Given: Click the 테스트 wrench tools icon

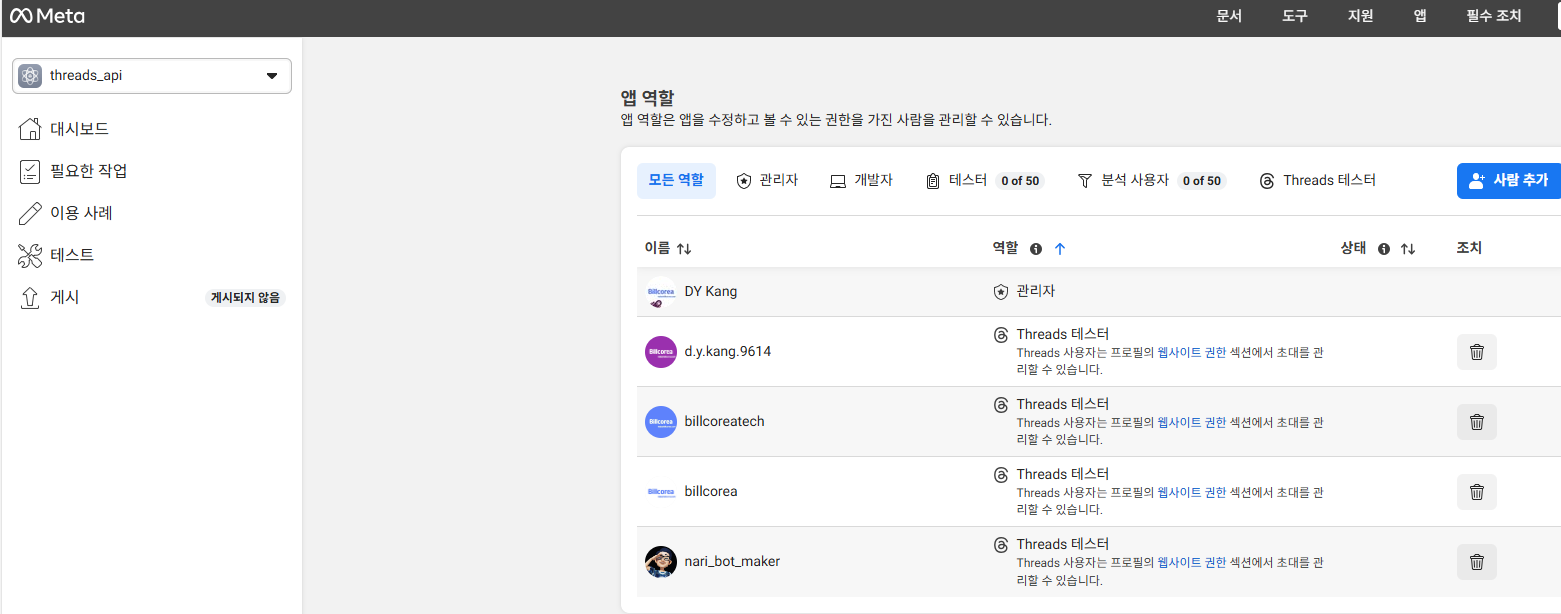Looking at the screenshot, I should [30, 255].
